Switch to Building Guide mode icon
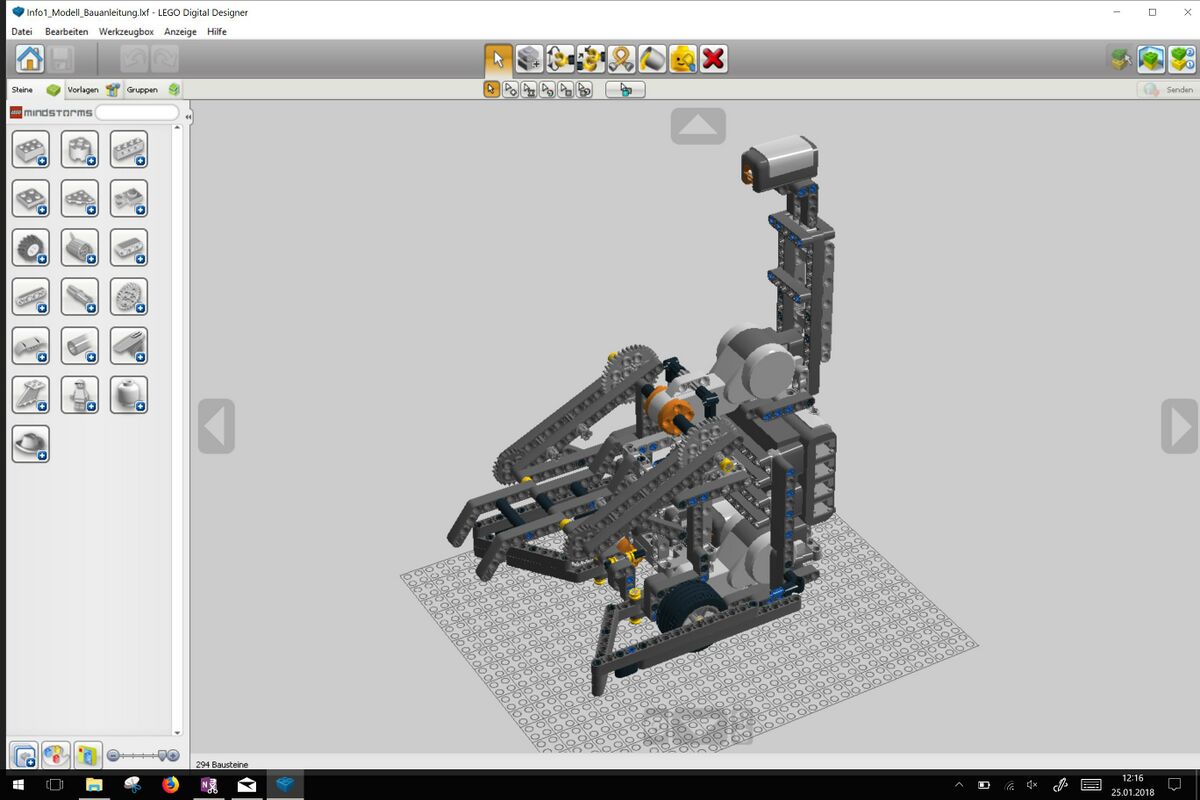 (1181, 59)
